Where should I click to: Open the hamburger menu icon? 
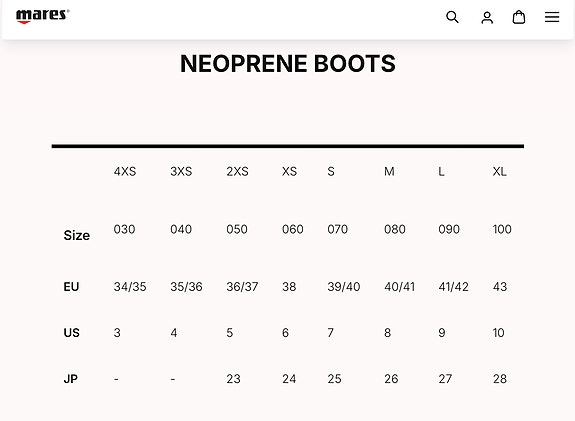click(552, 17)
